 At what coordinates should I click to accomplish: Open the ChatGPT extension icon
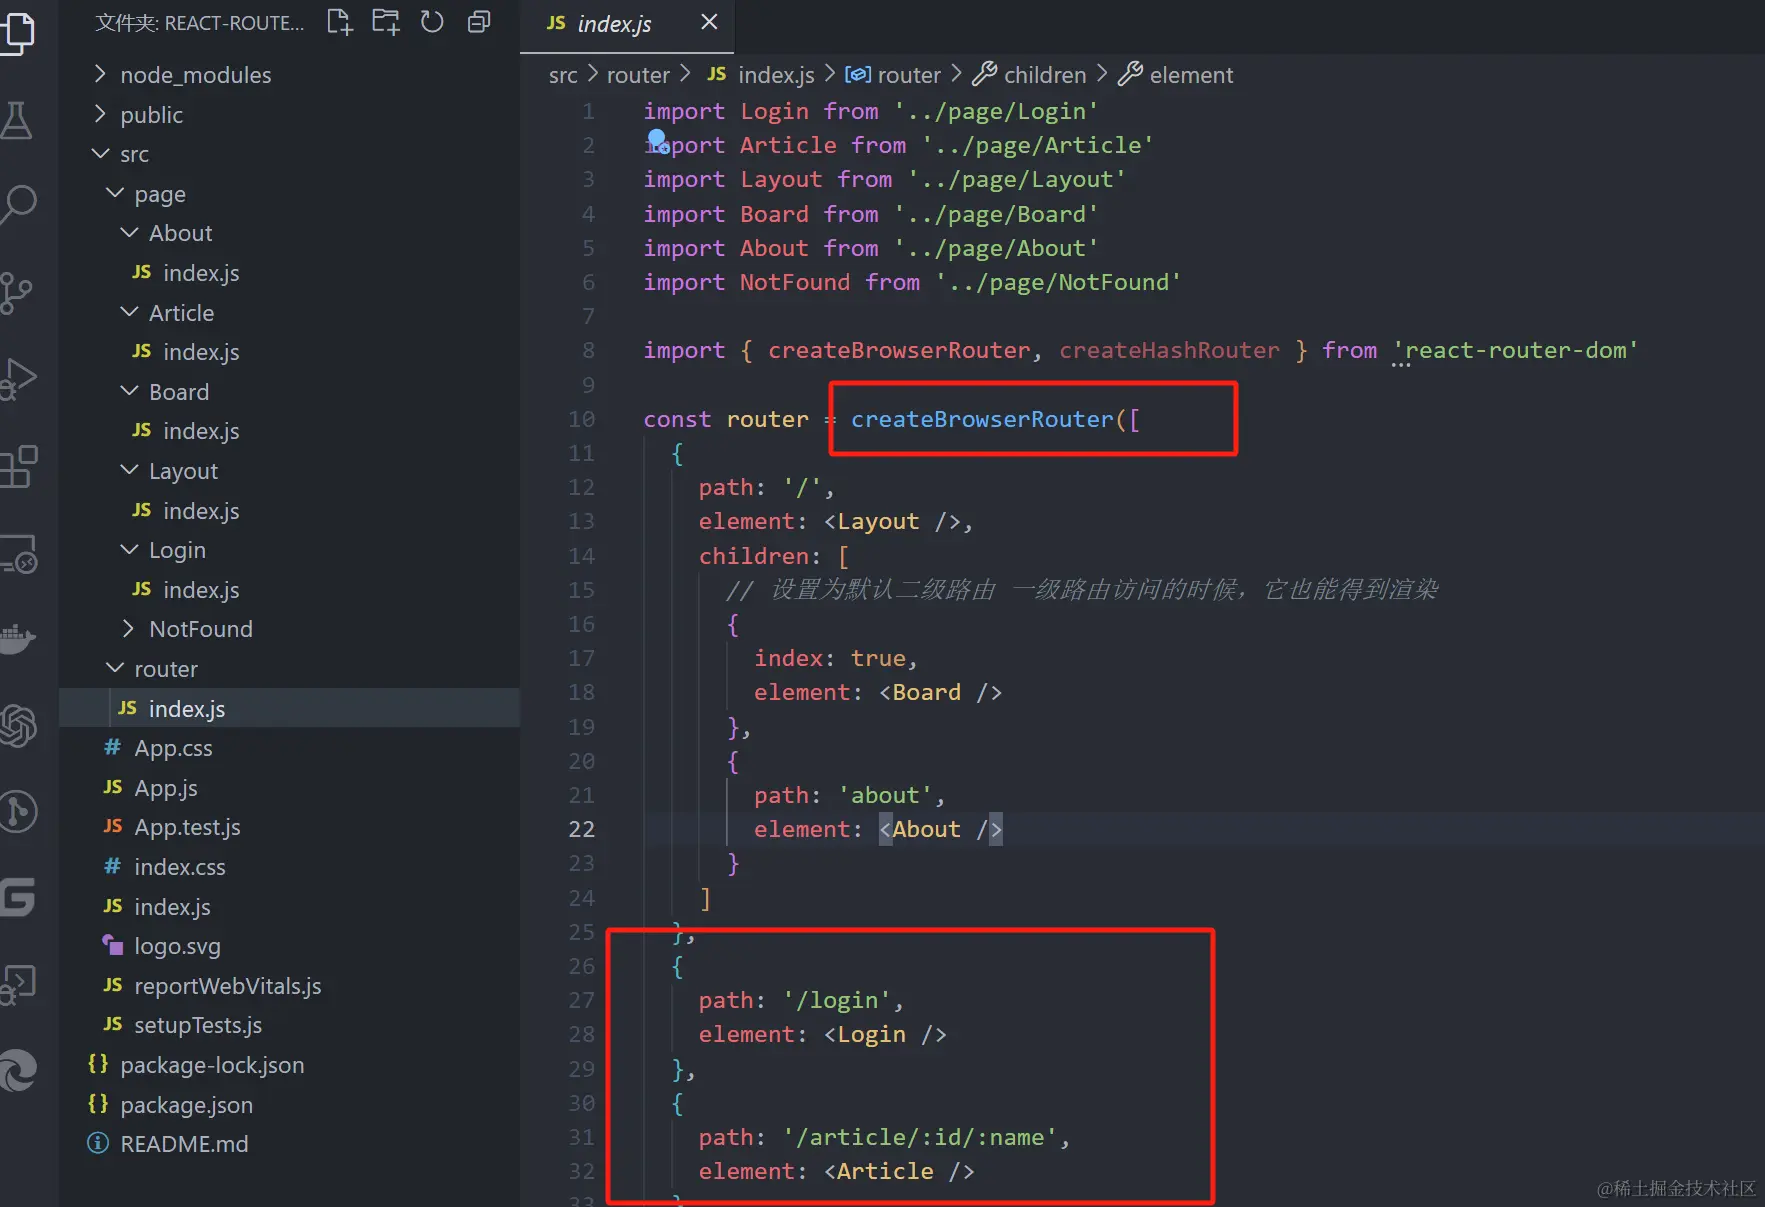coord(18,726)
